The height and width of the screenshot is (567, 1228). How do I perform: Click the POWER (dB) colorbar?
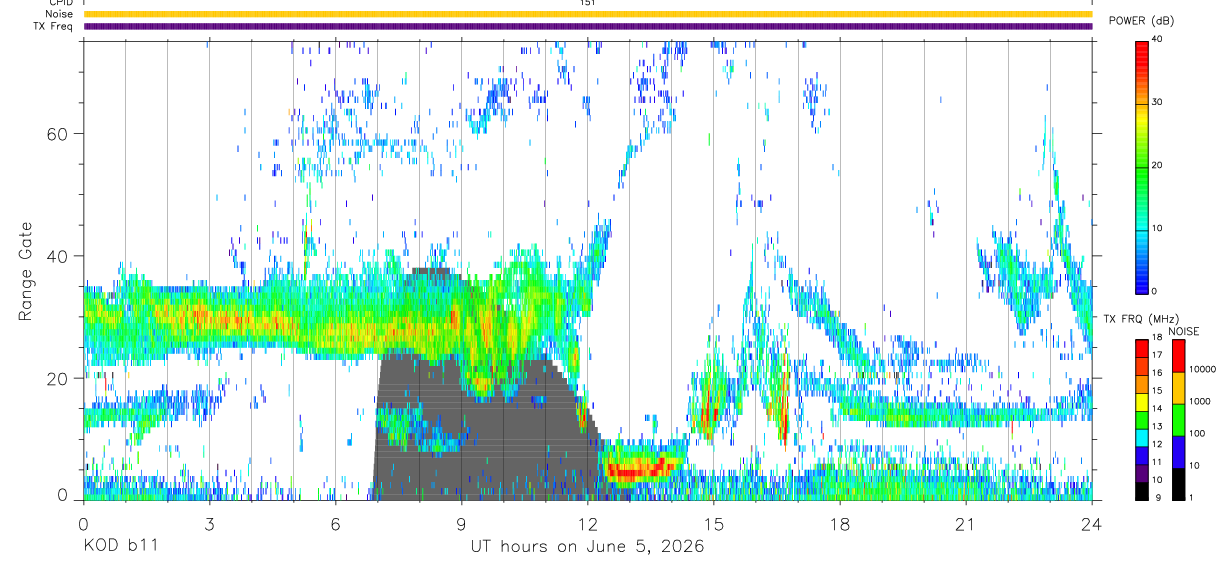[x=1142, y=166]
